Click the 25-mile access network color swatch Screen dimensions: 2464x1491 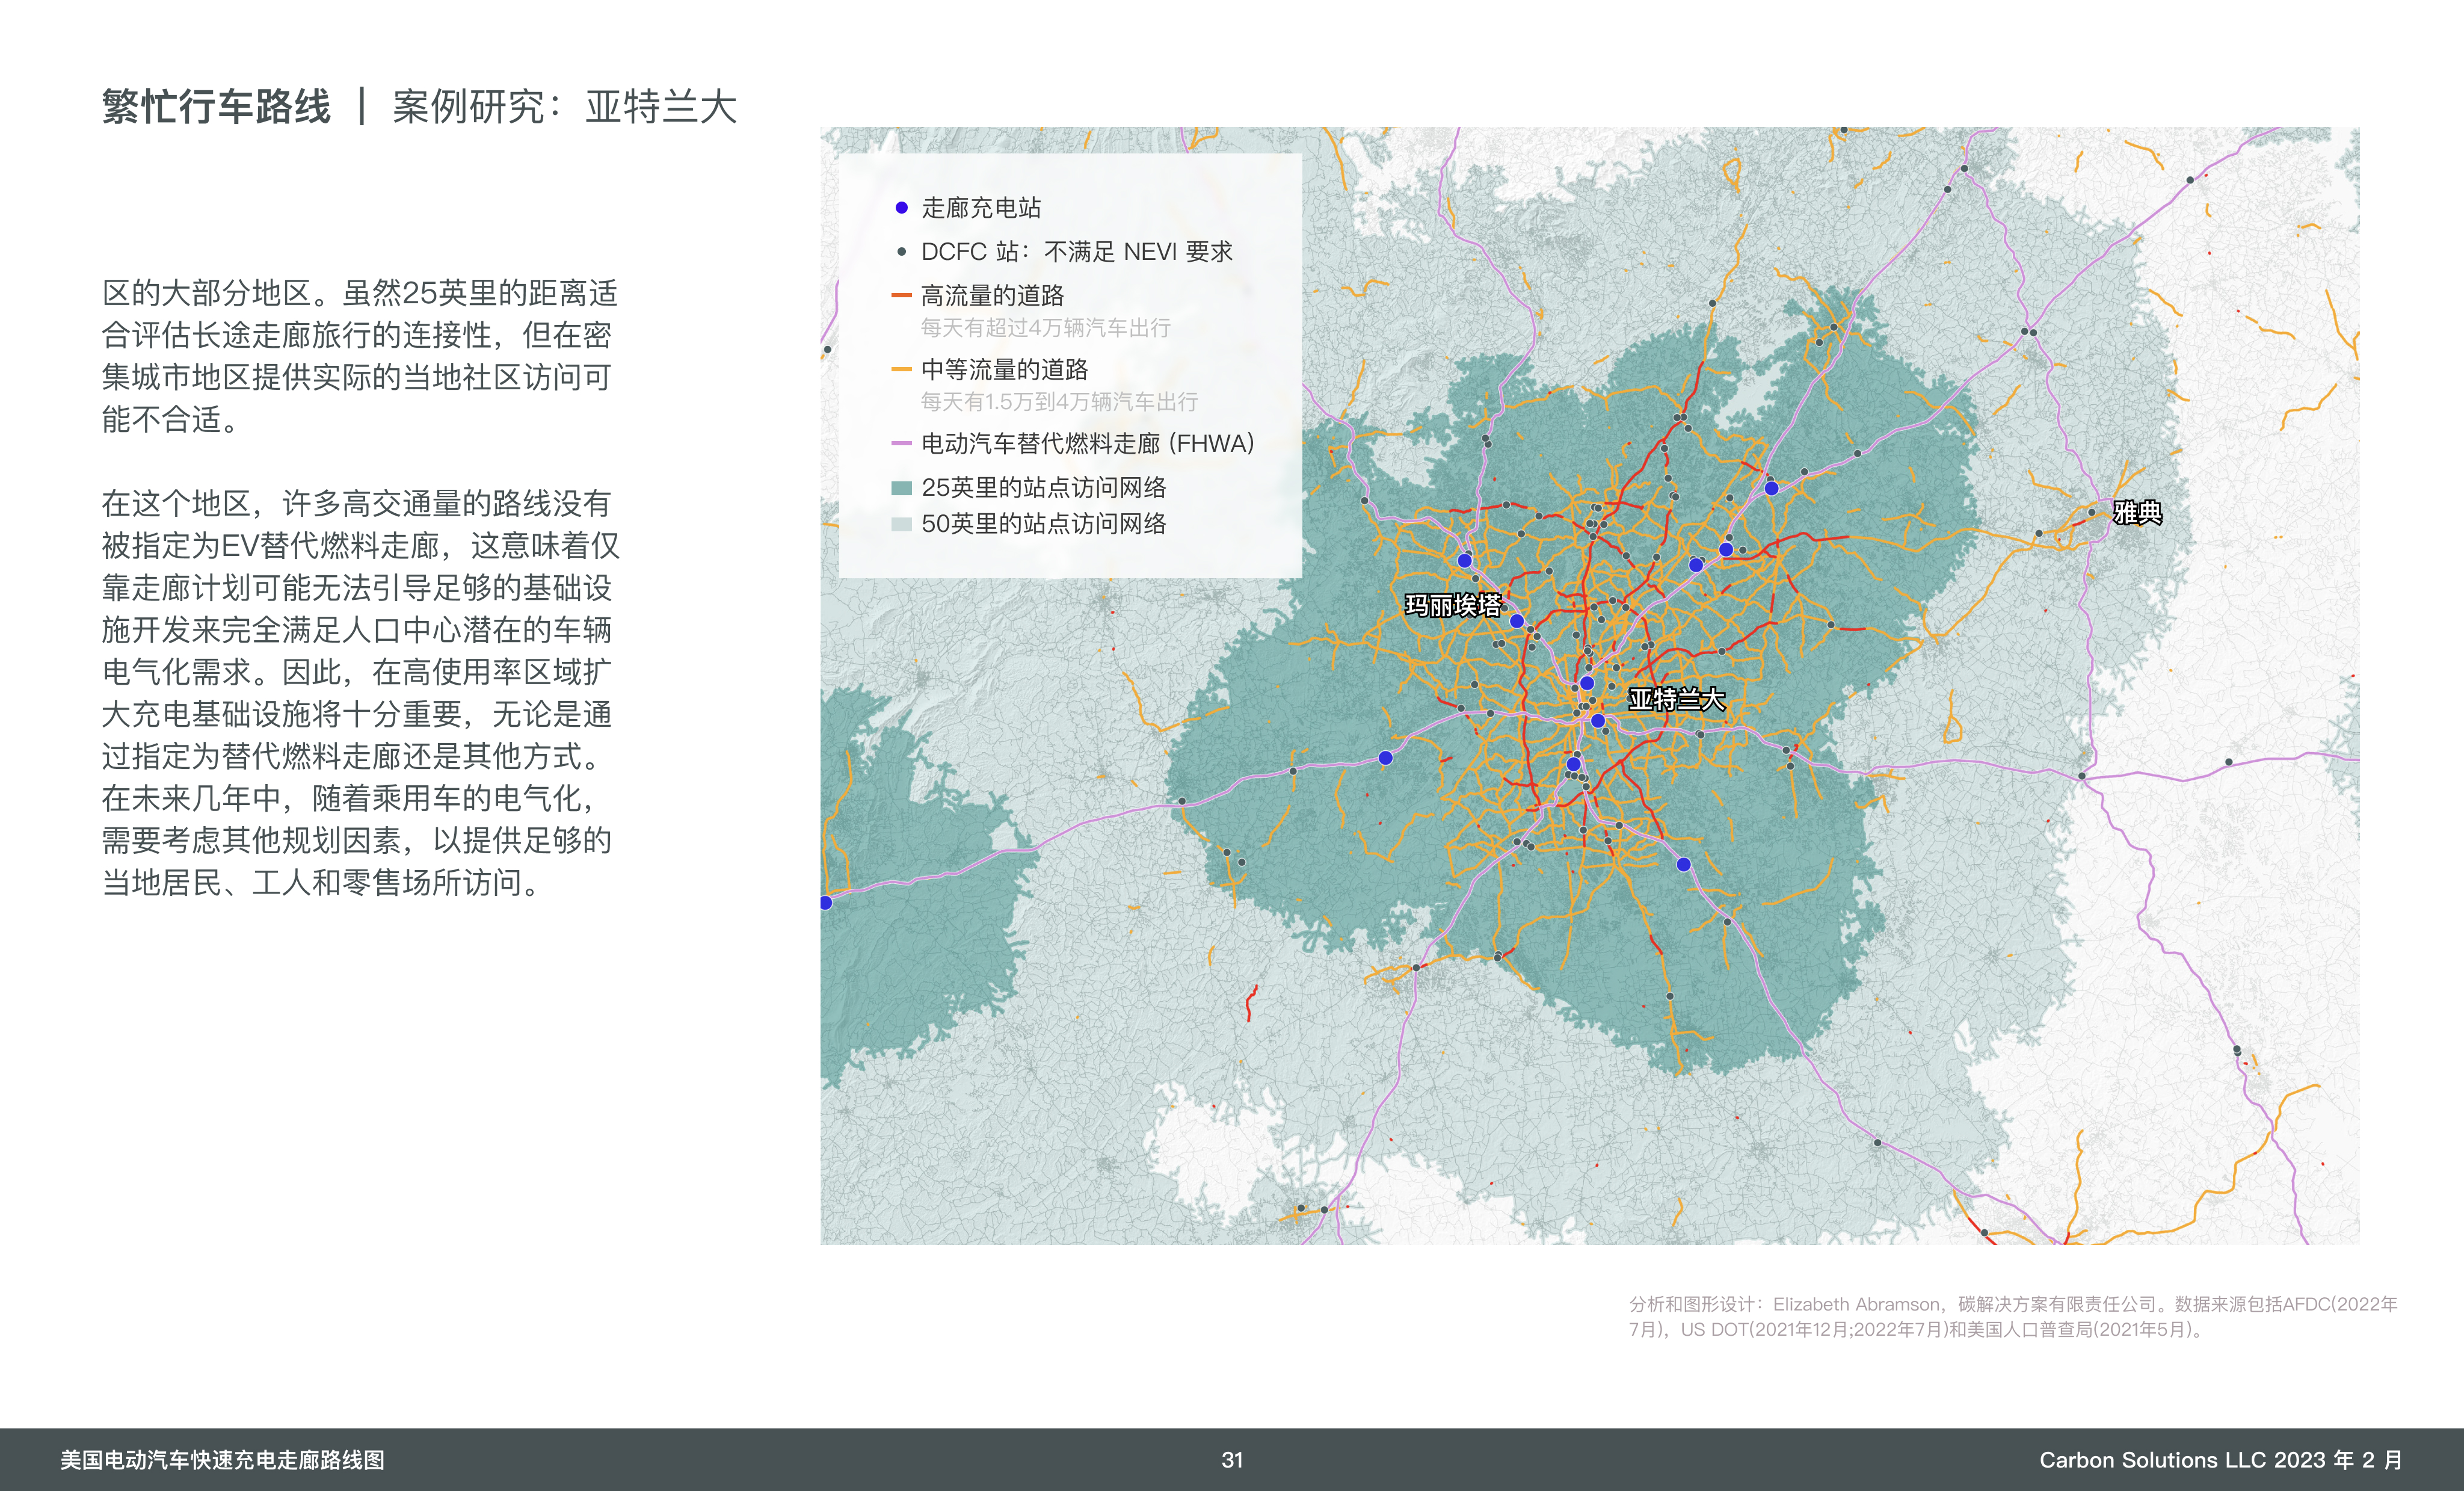[901, 488]
